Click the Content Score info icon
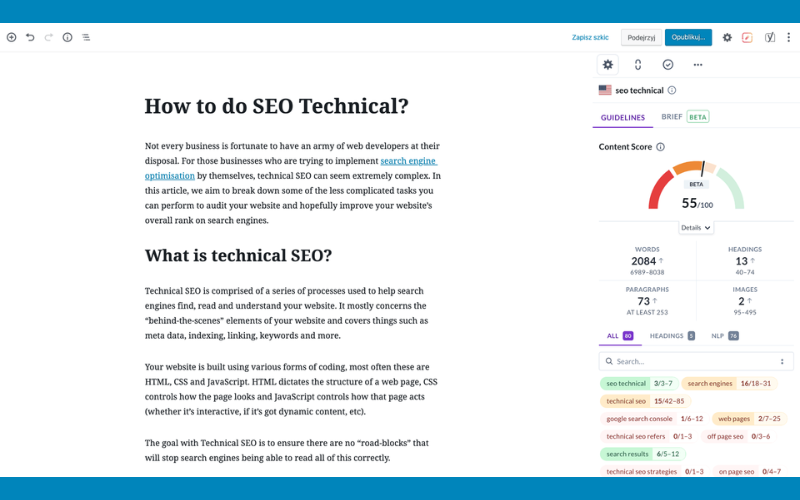The height and width of the screenshot is (500, 800). click(660, 147)
